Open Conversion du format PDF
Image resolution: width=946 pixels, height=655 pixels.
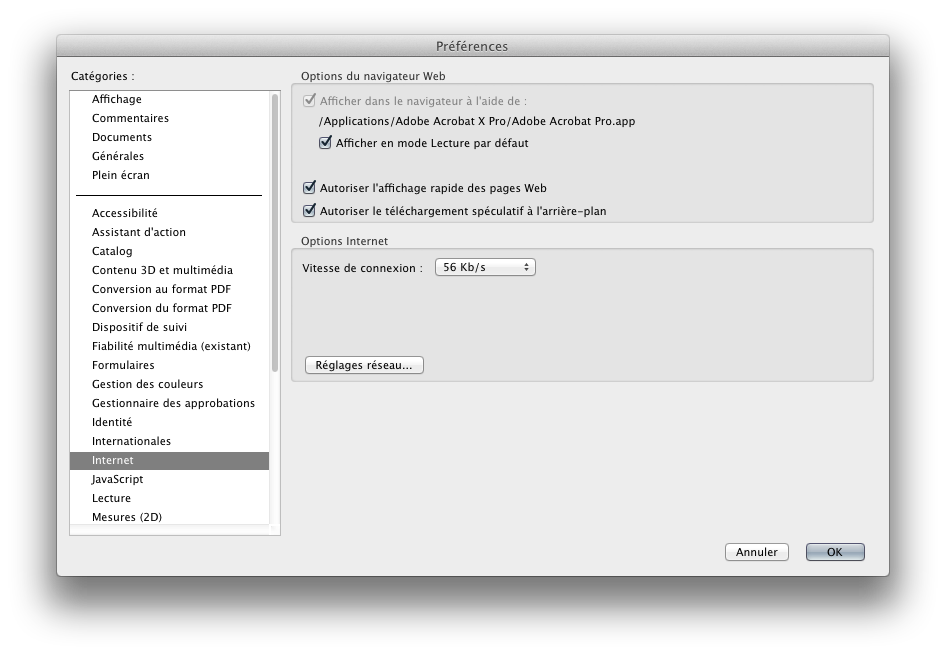pos(169,308)
